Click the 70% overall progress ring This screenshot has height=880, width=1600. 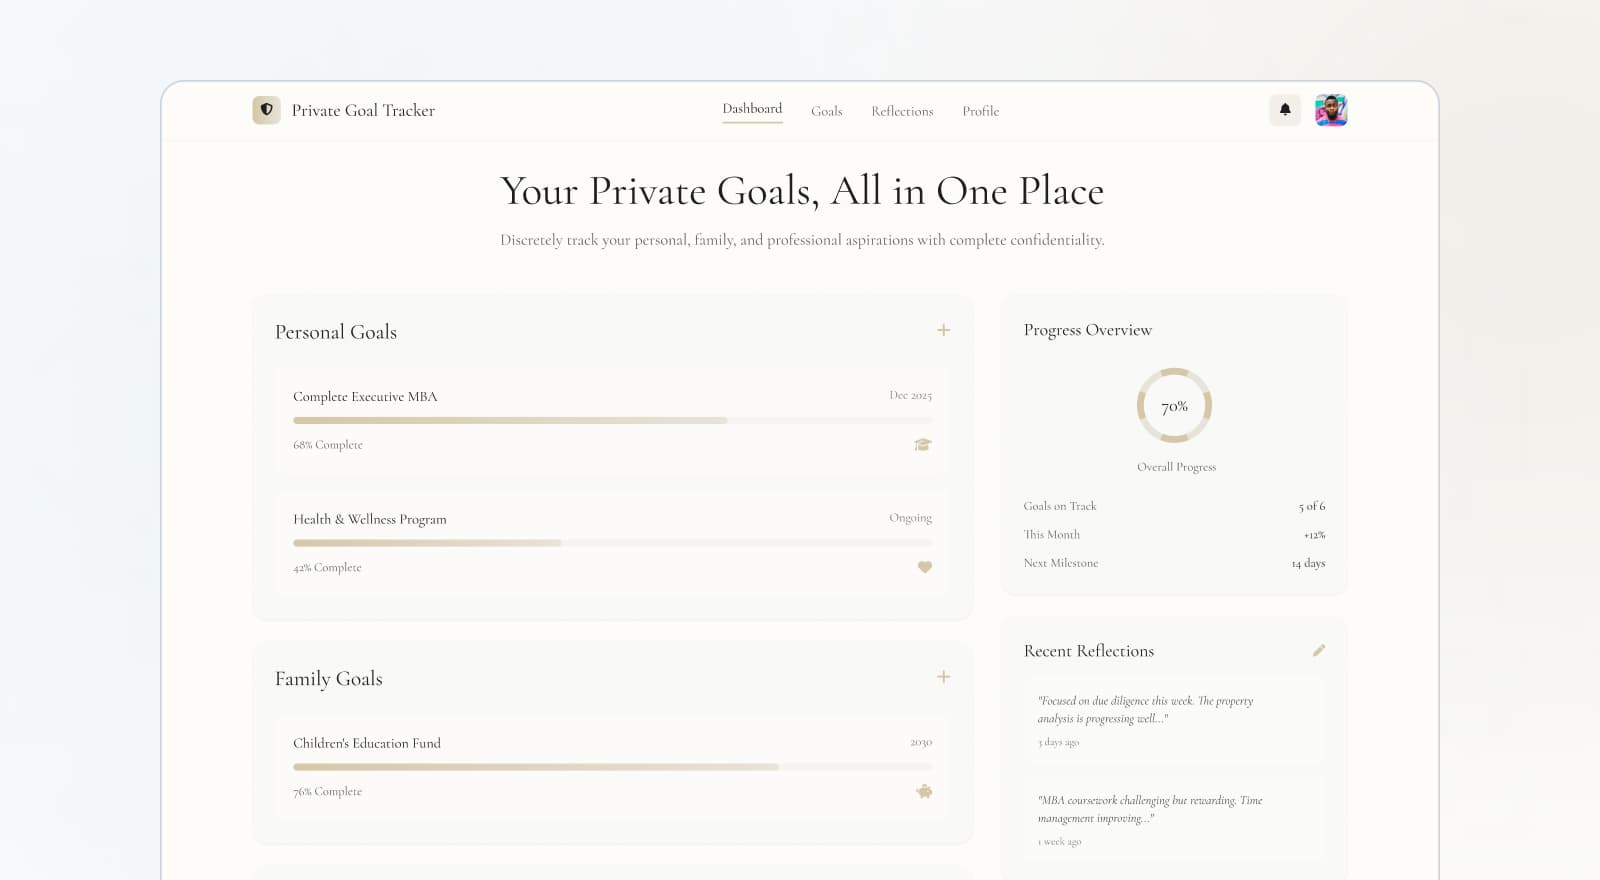click(x=1174, y=406)
